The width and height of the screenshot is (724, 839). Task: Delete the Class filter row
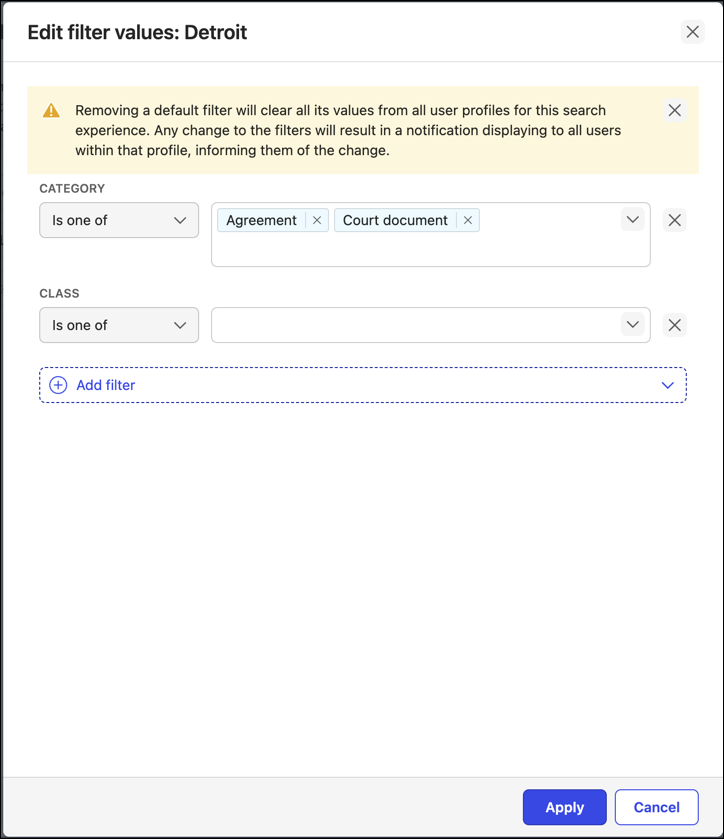(675, 325)
